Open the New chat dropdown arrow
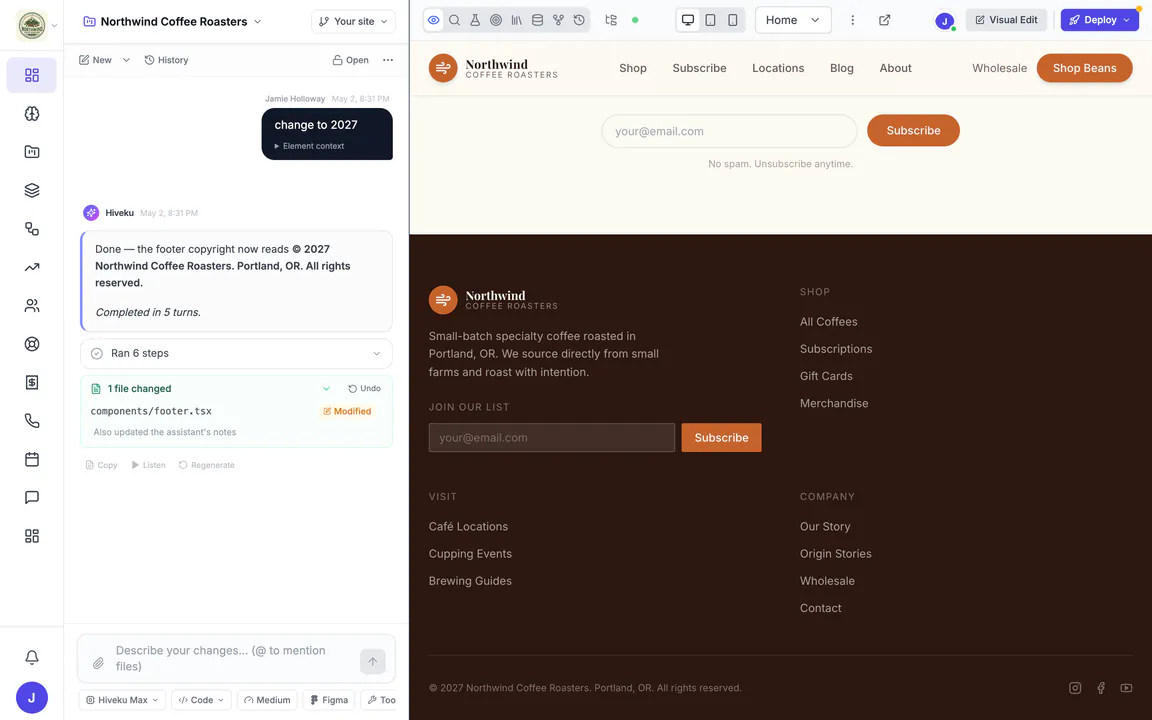The width and height of the screenshot is (1152, 720). click(126, 60)
